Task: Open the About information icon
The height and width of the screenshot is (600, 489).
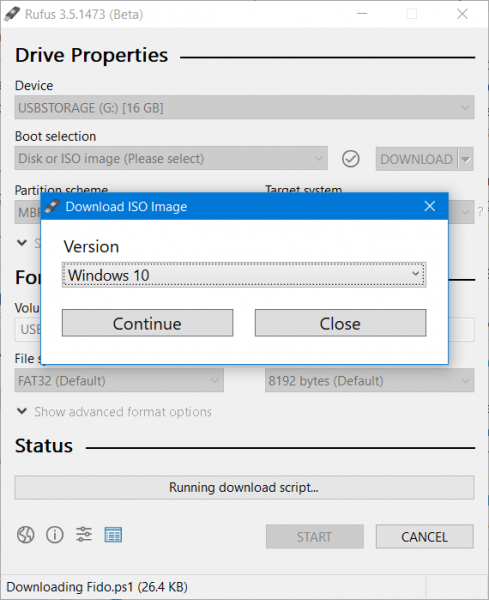Action: point(55,535)
